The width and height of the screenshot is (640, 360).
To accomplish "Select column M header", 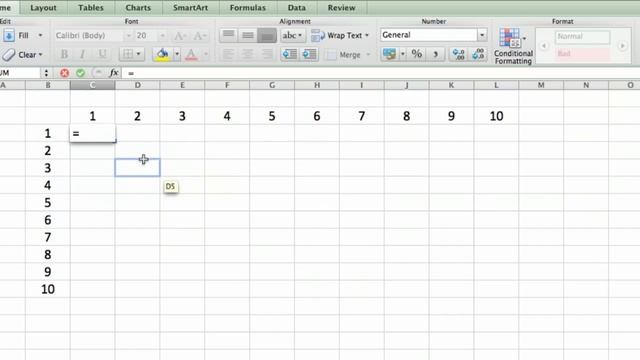I will pyautogui.click(x=541, y=85).
